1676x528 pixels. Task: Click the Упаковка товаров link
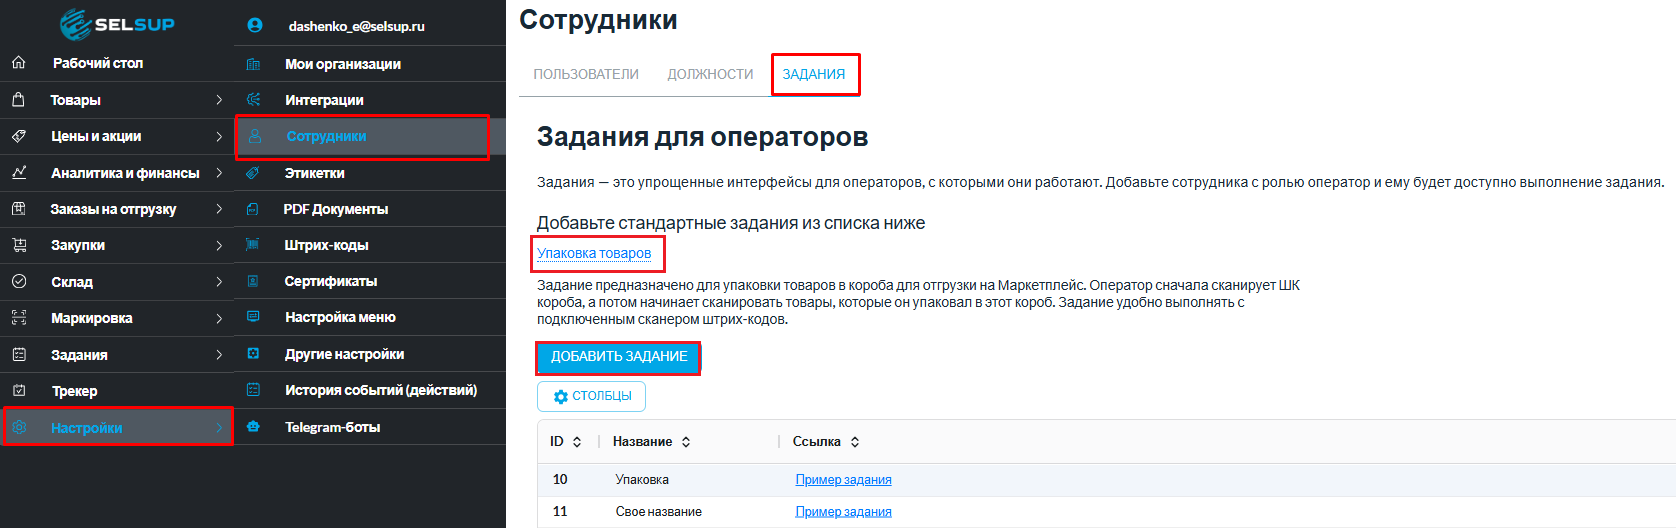[x=594, y=253]
